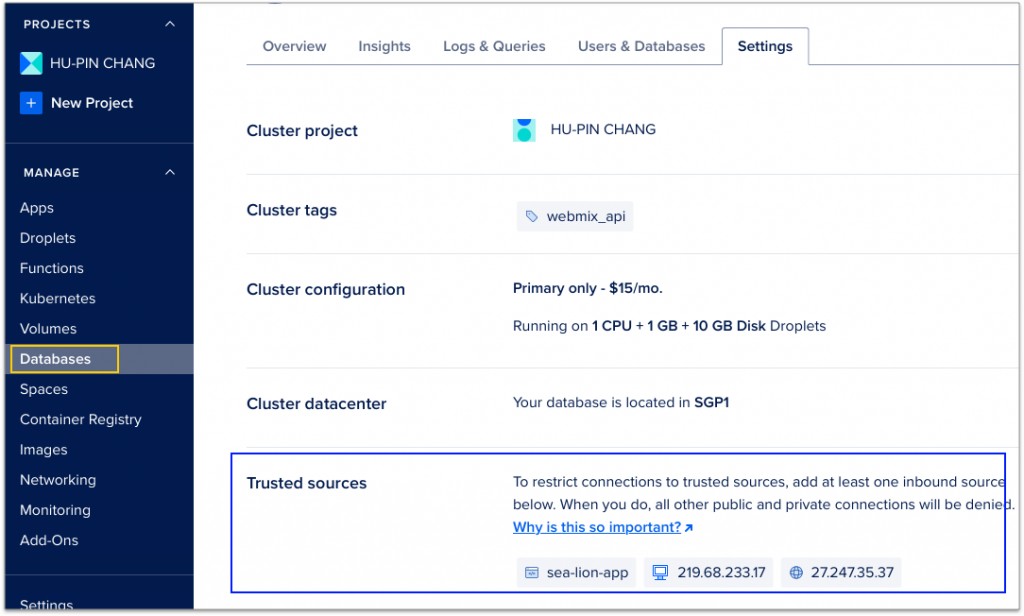This screenshot has width=1024, height=616.
Task: Open Container Registry in the sidebar
Action: (80, 419)
